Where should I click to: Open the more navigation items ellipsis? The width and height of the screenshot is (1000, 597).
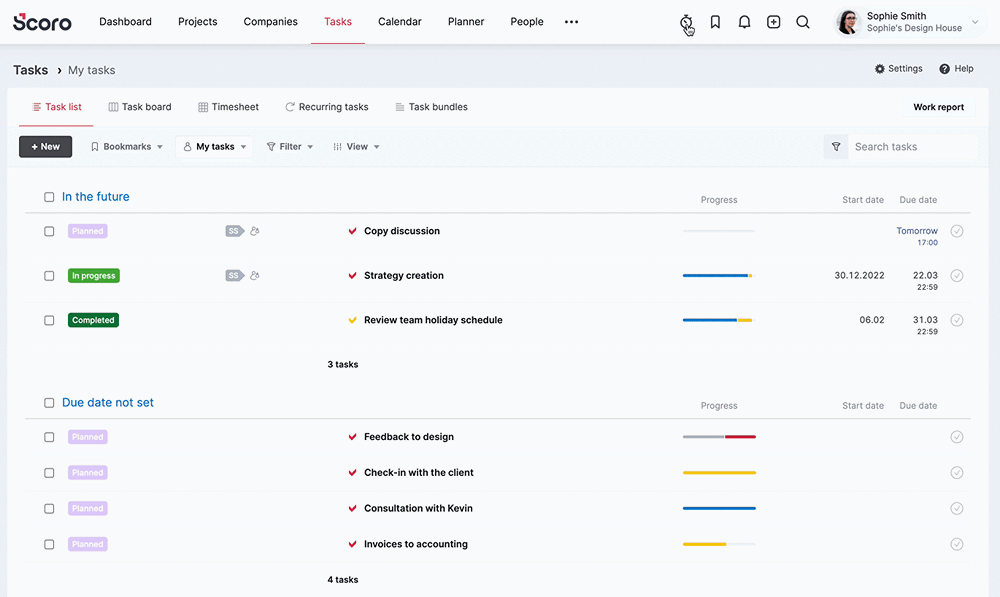(571, 22)
